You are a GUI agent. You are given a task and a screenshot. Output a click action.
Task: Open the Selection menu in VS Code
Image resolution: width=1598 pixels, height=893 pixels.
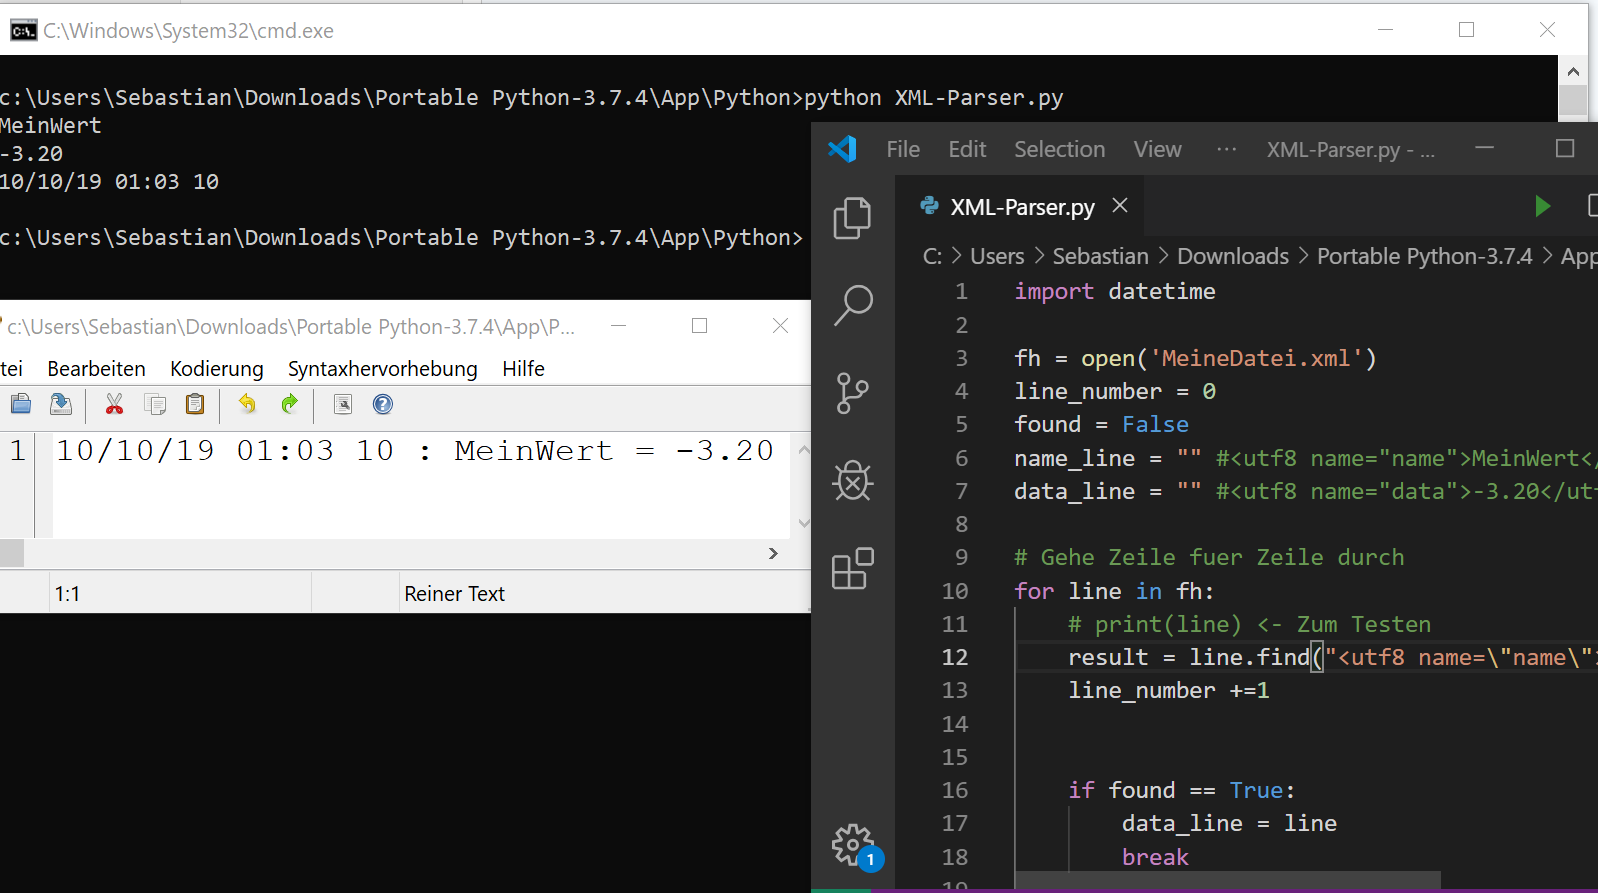[1060, 149]
